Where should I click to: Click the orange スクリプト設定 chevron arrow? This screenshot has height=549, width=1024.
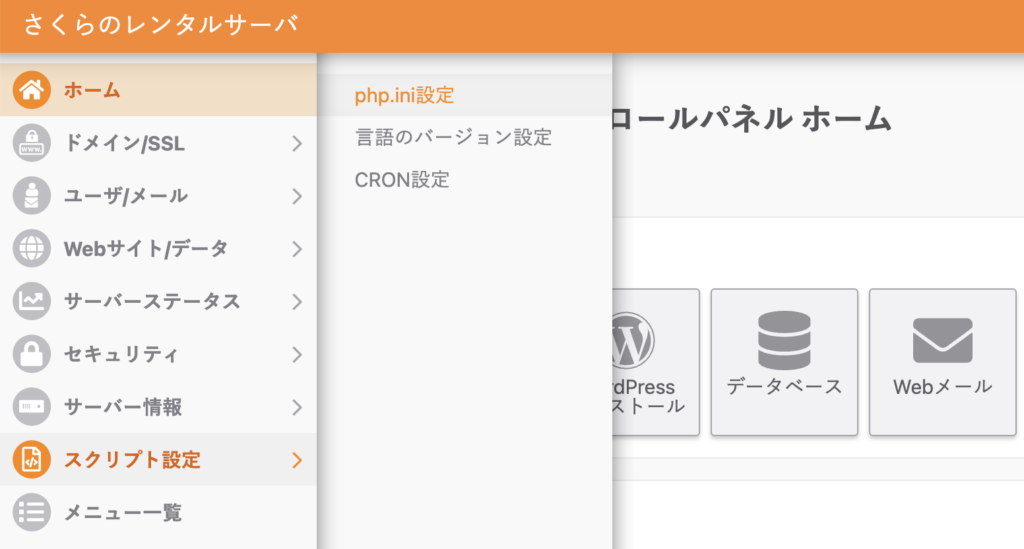pos(297,460)
